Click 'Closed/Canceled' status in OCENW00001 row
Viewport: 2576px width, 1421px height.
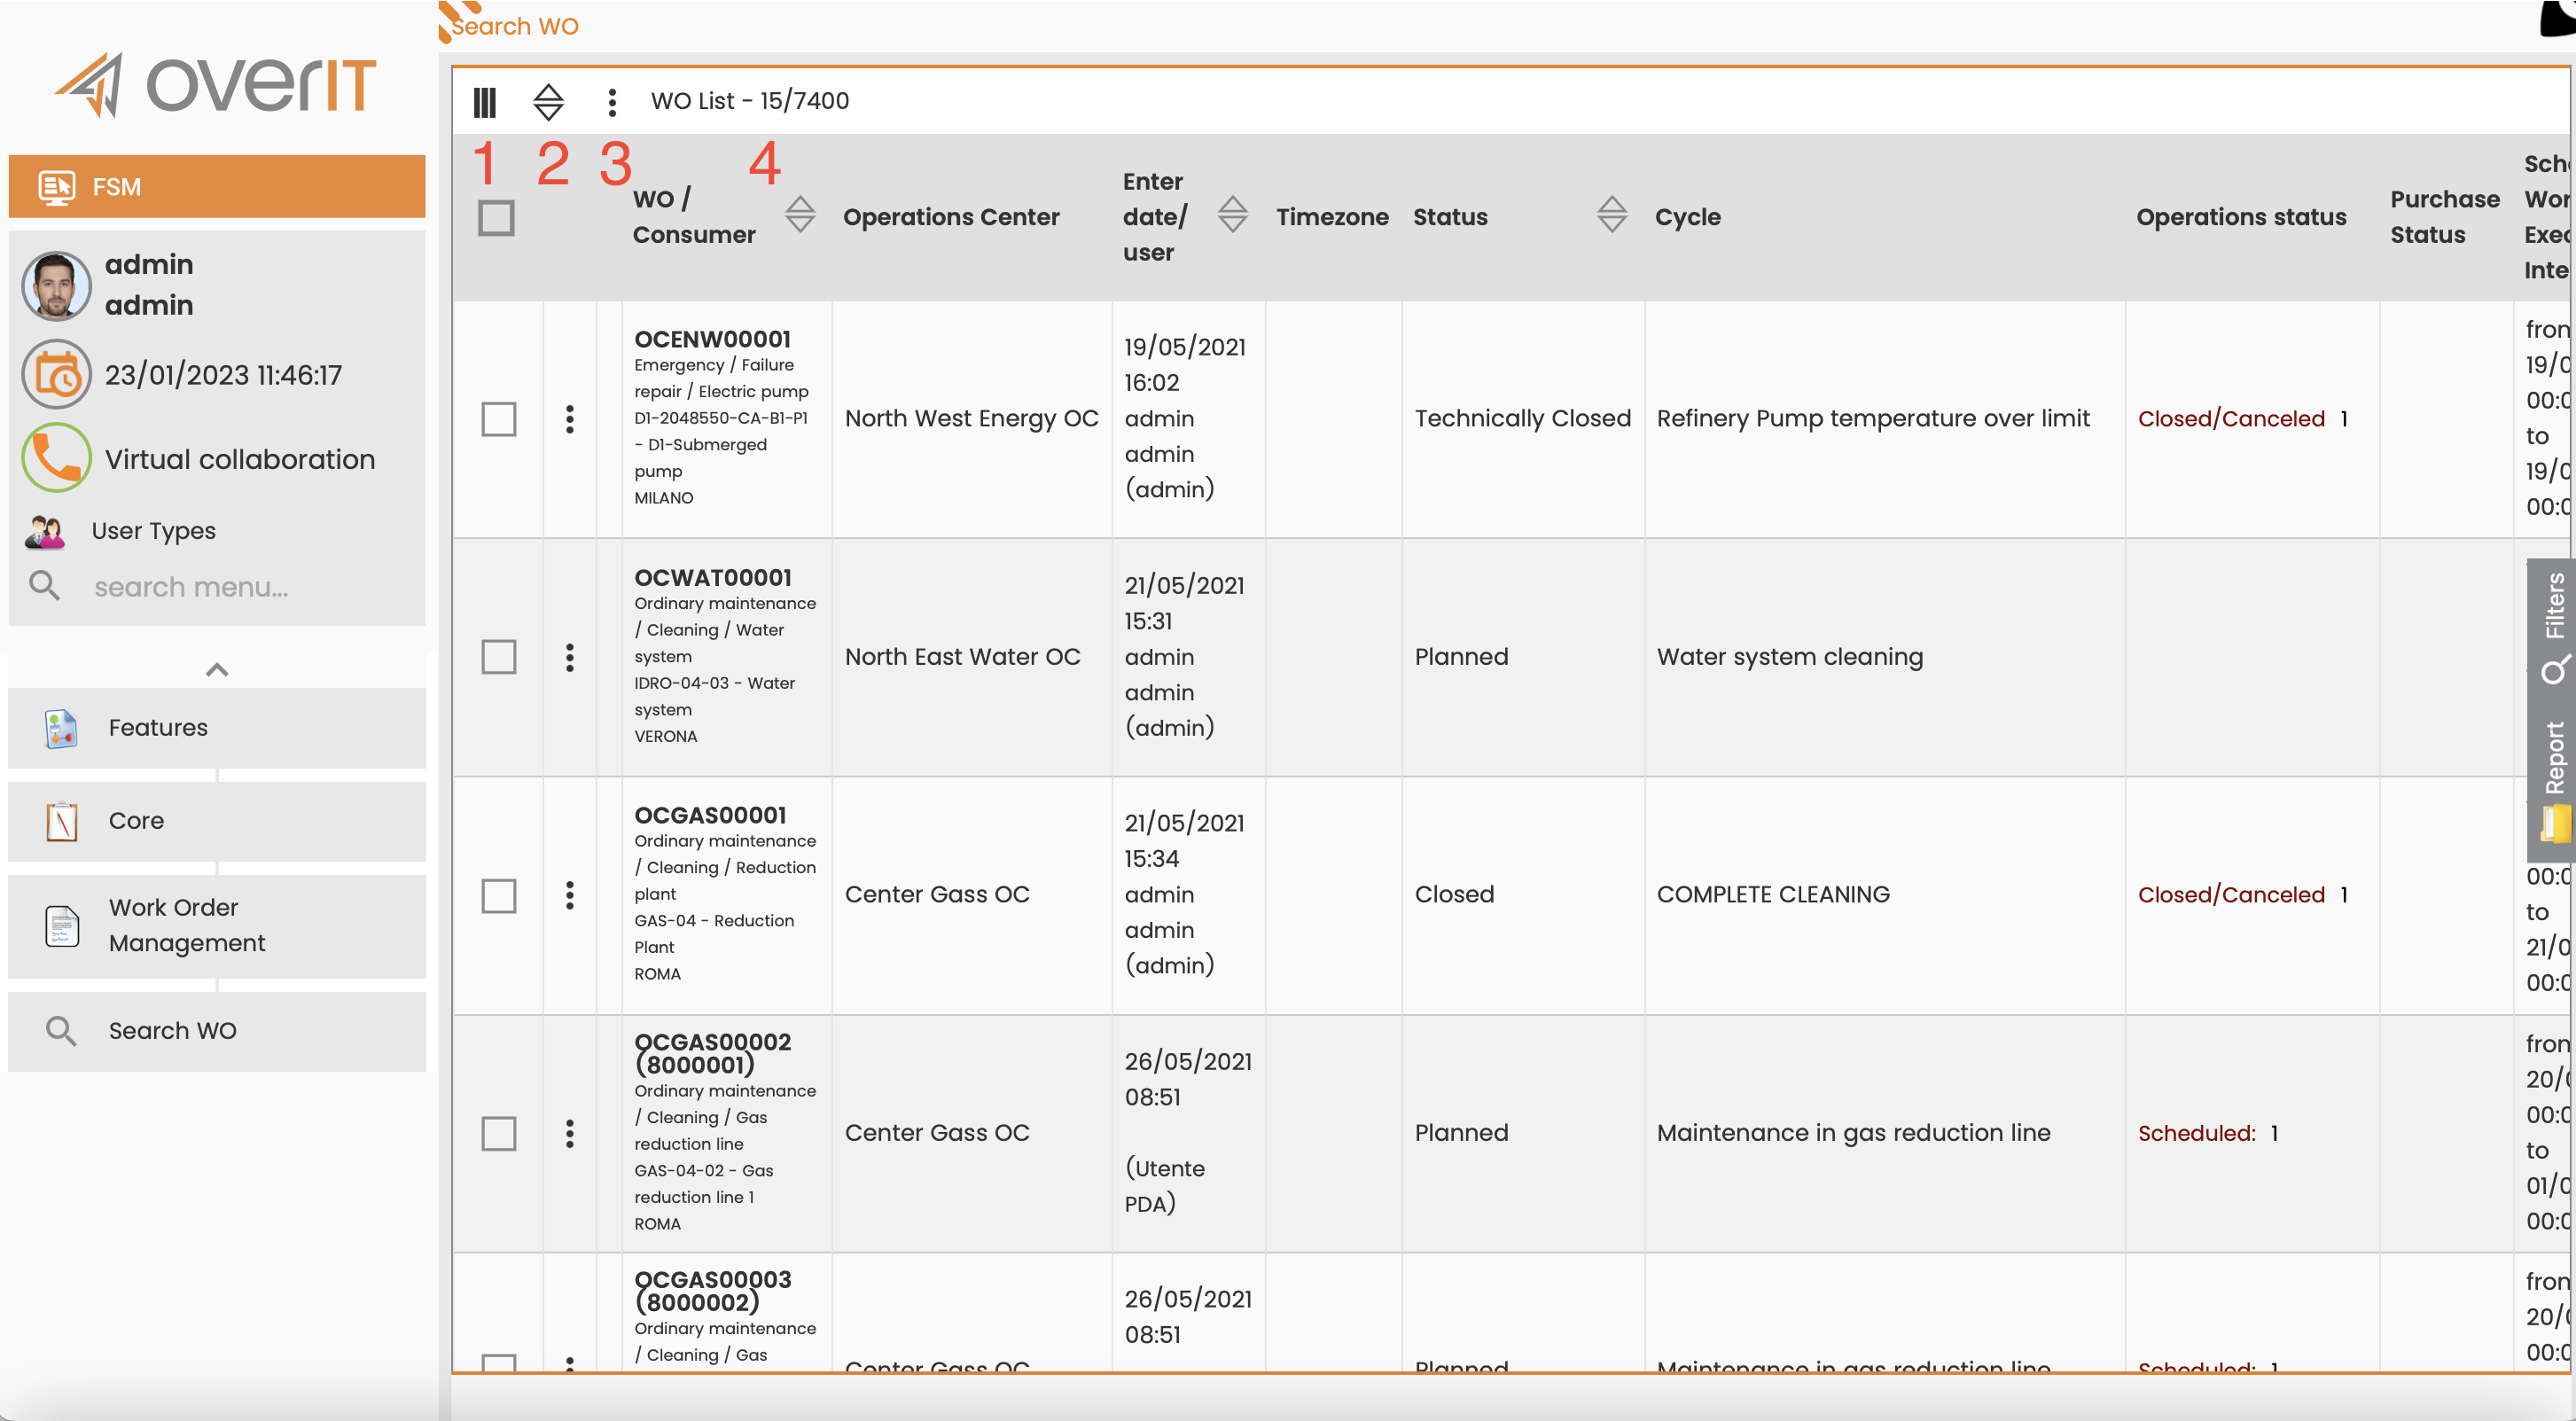point(2231,419)
